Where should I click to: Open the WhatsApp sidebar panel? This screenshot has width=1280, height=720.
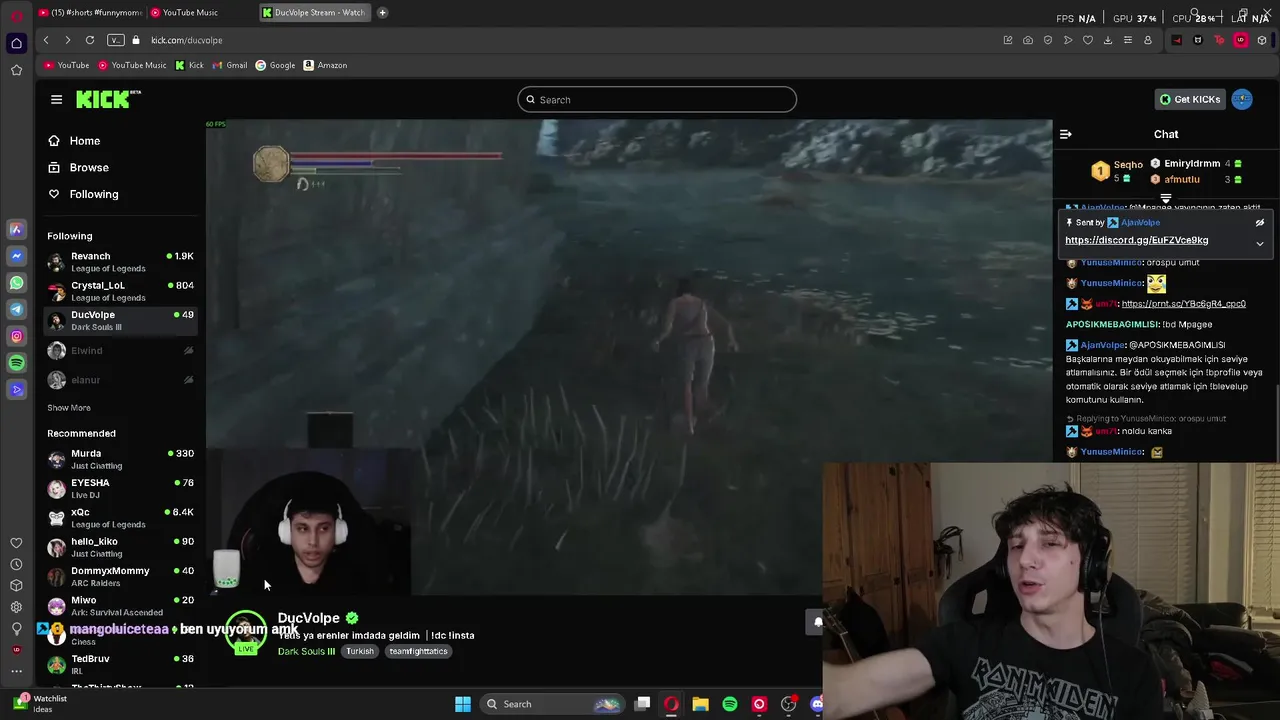coord(16,283)
